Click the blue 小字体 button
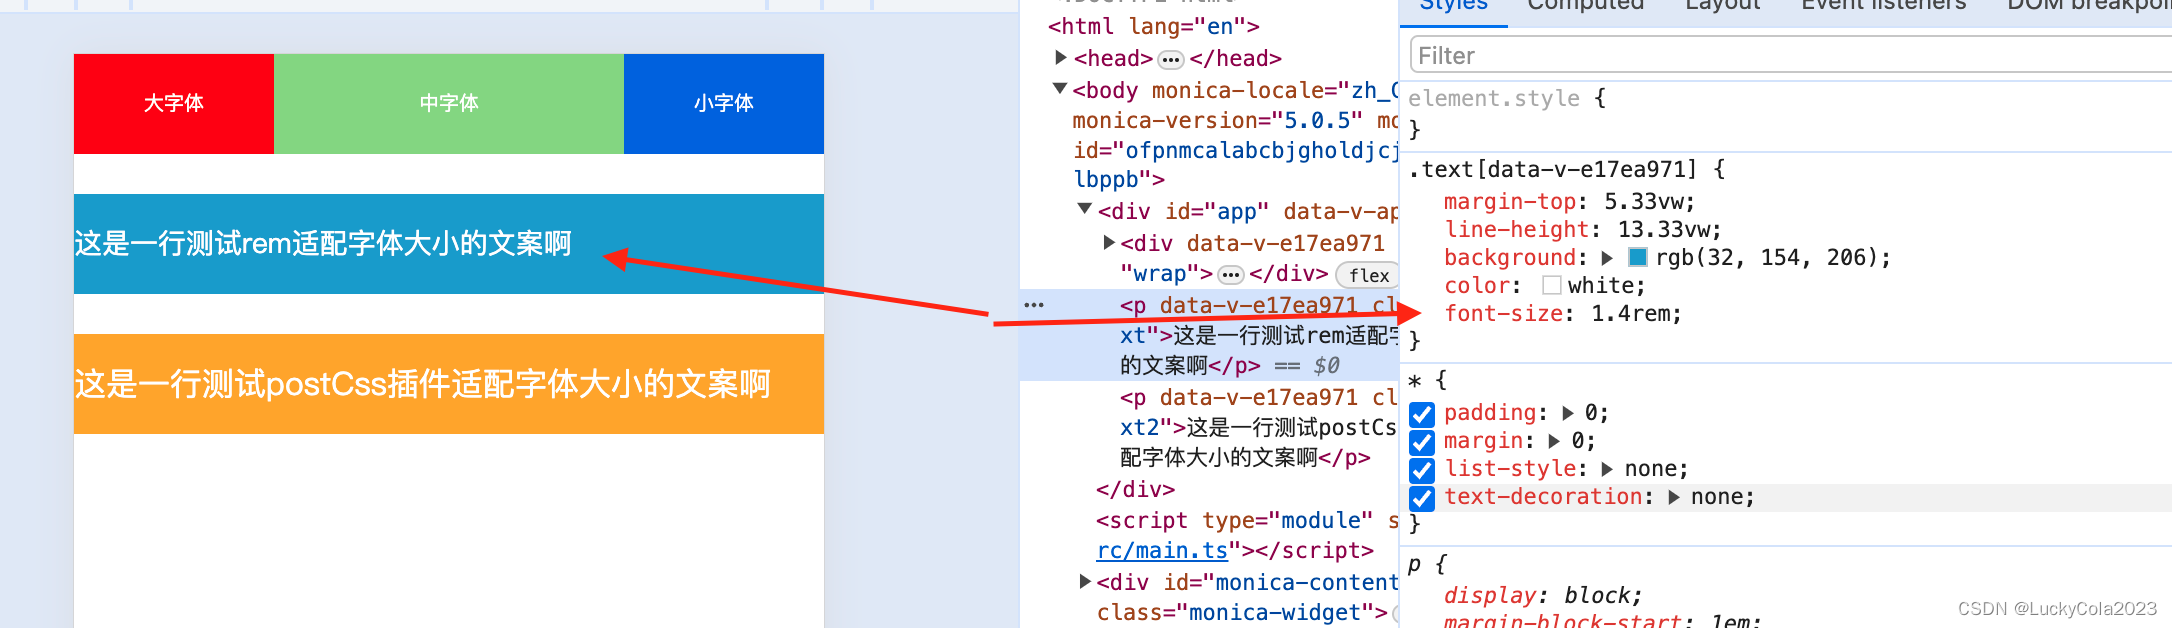Image resolution: width=2172 pixels, height=628 pixels. tap(724, 104)
